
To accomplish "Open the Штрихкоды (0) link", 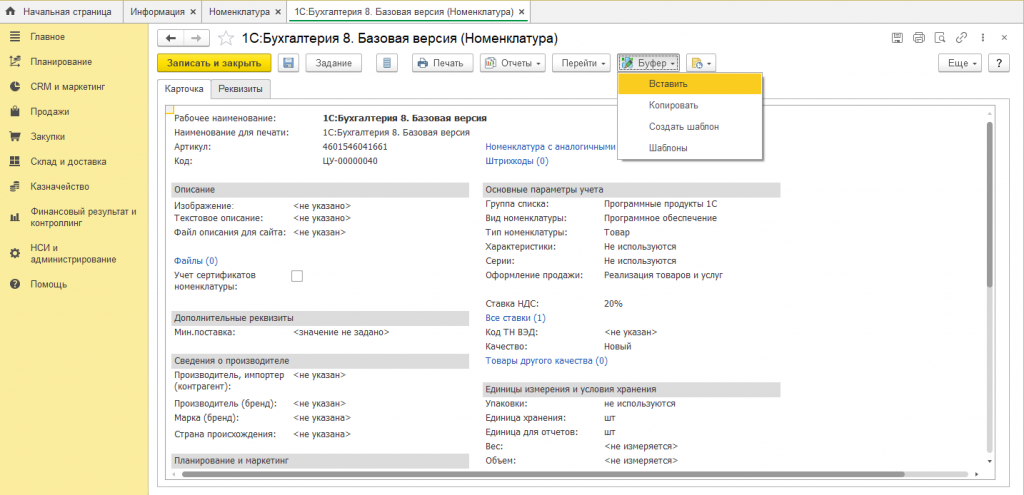I will click(x=517, y=161).
